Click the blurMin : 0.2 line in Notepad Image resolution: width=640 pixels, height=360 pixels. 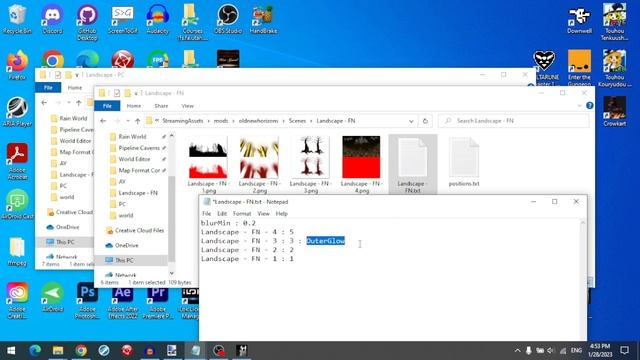pos(228,223)
